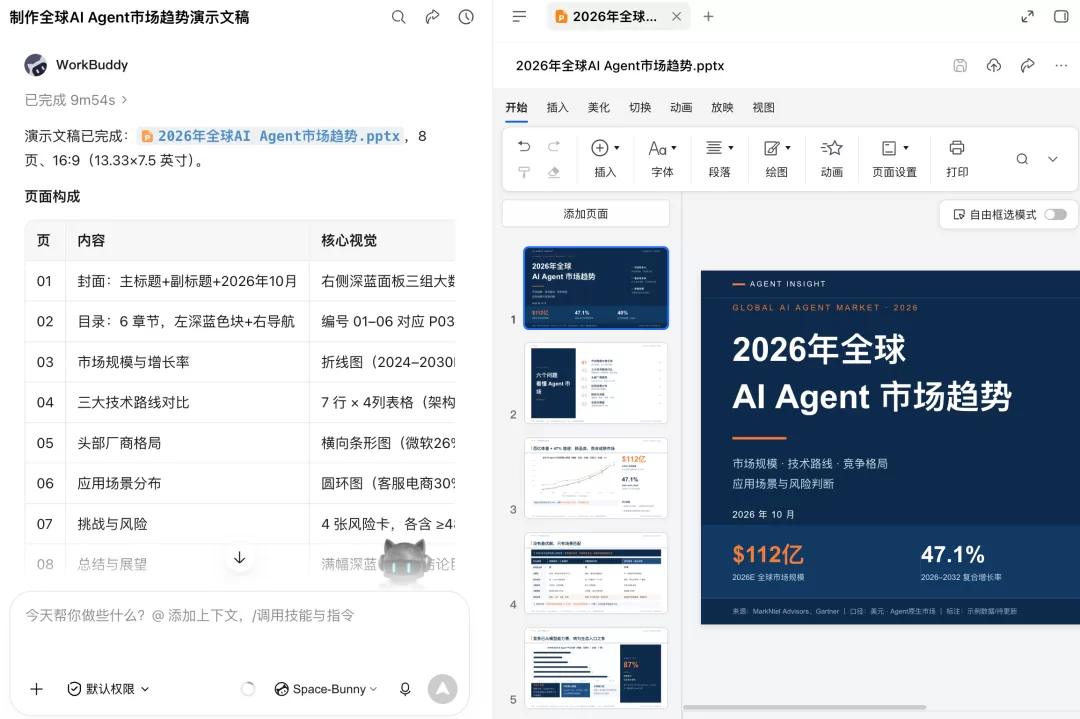The width and height of the screenshot is (1080, 719).
Task: Close the 2026年全球 file tab
Action: (676, 17)
